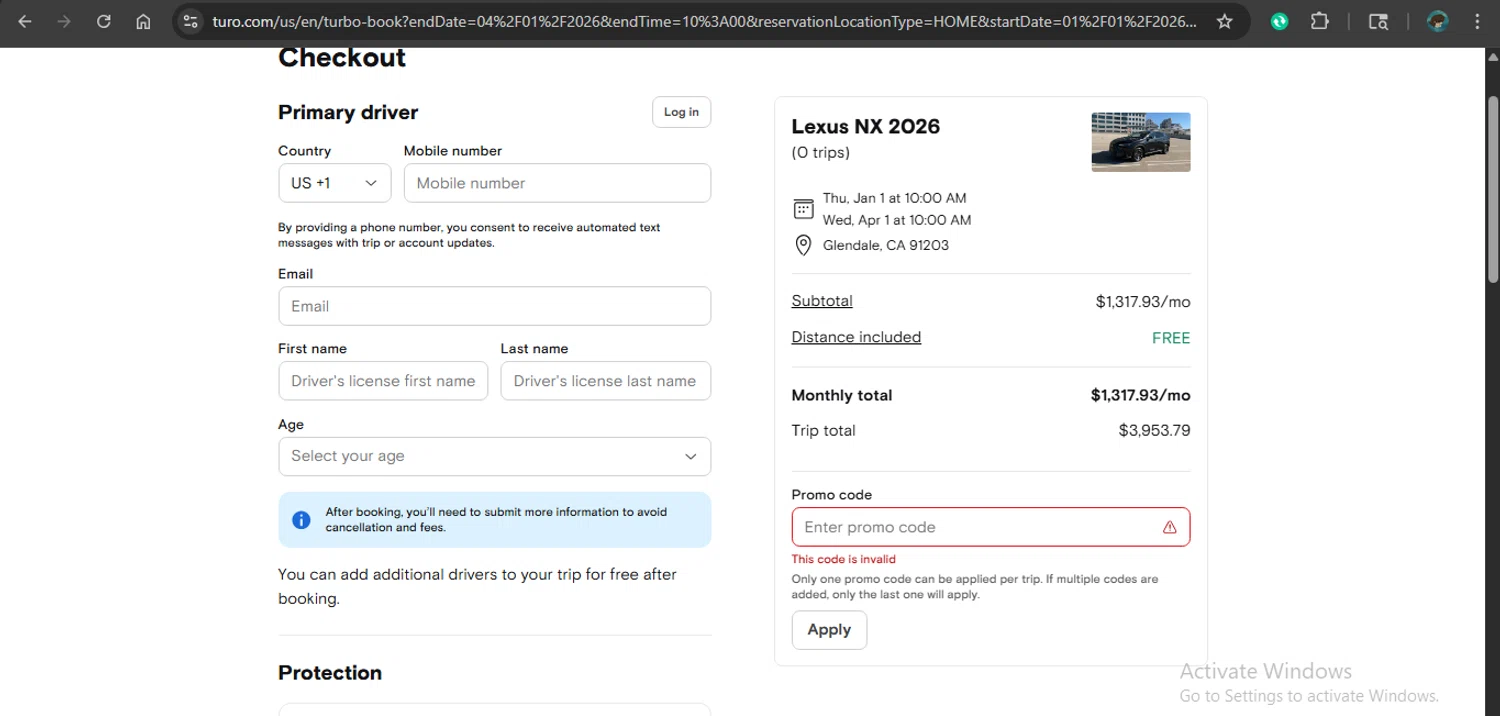The width and height of the screenshot is (1500, 716).
Task: Open the Lexus NX 2026 car thumbnail
Action: (1140, 142)
